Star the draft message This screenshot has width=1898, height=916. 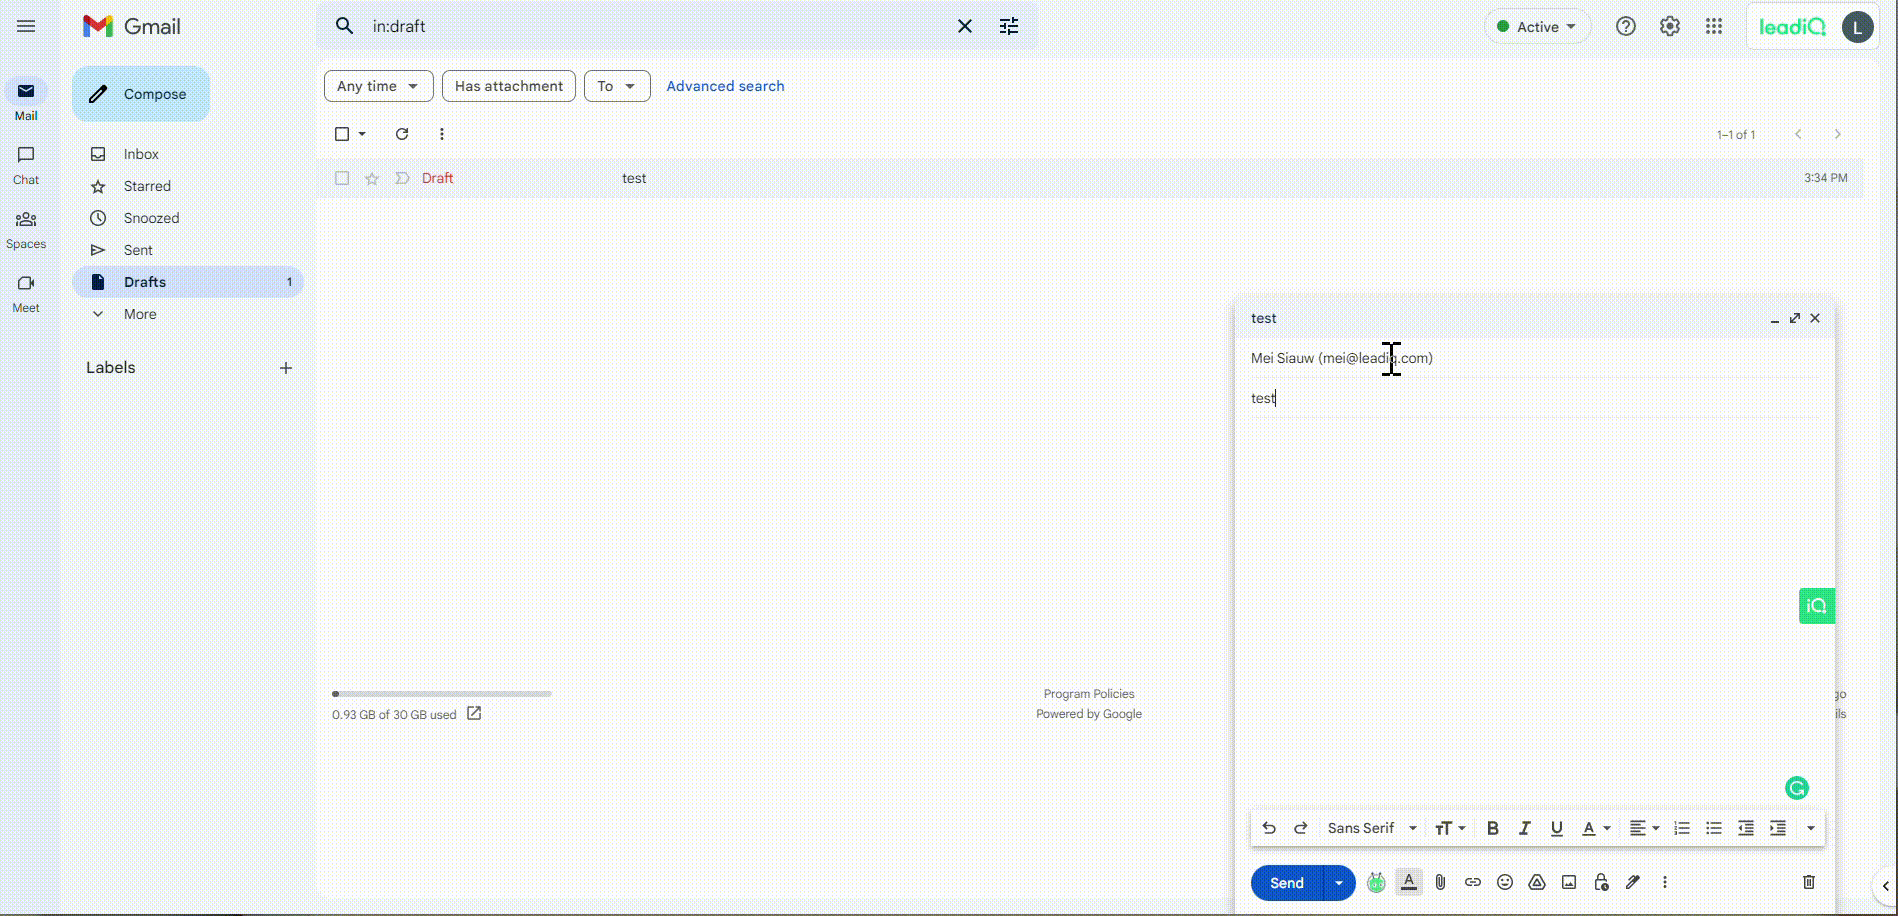[x=372, y=178]
